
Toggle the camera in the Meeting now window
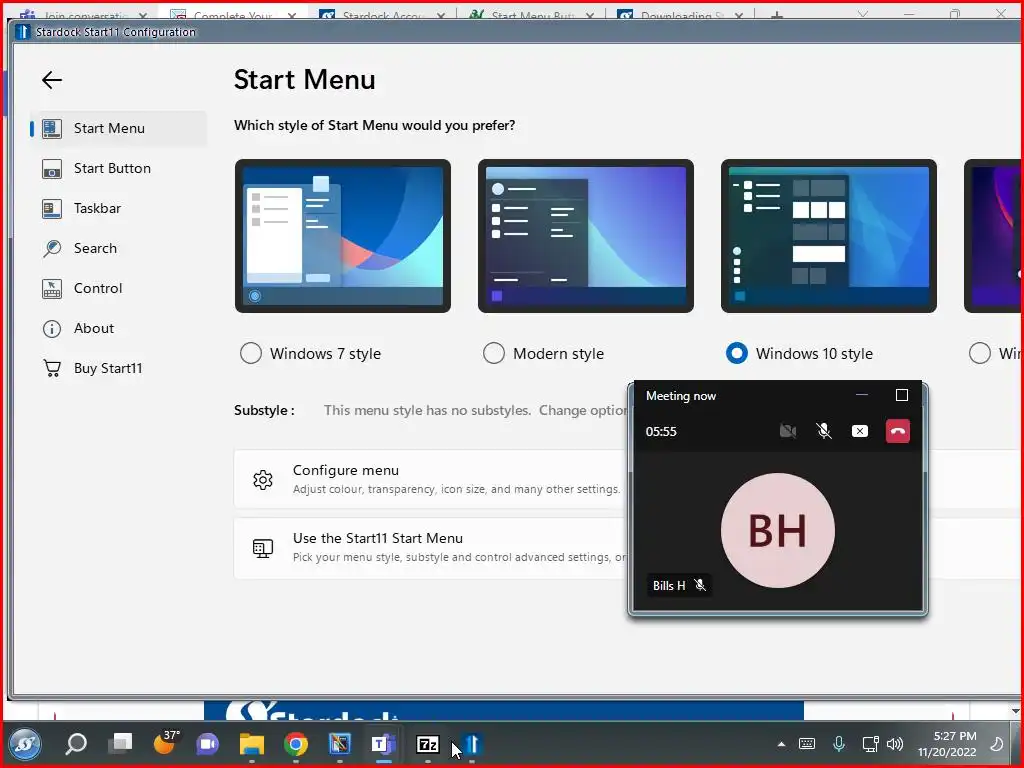tap(788, 431)
